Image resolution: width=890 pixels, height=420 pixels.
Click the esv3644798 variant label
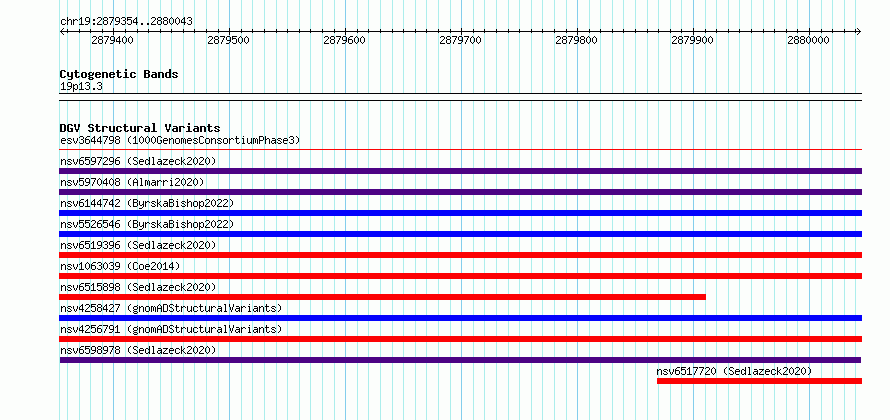coord(180,140)
